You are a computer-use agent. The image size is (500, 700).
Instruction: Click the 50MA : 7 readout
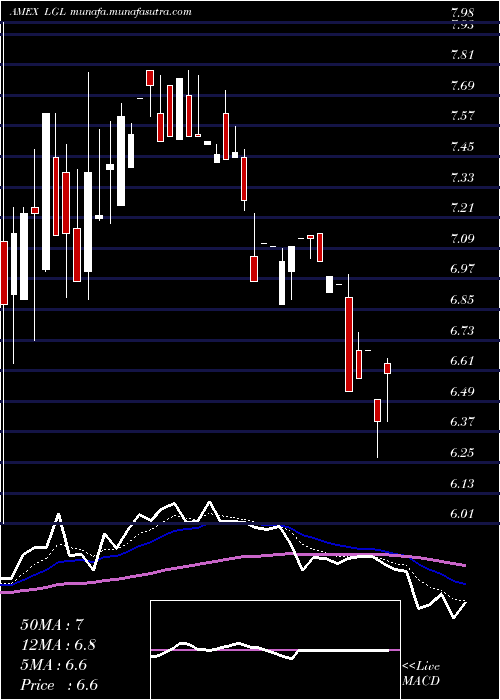click(x=52, y=625)
